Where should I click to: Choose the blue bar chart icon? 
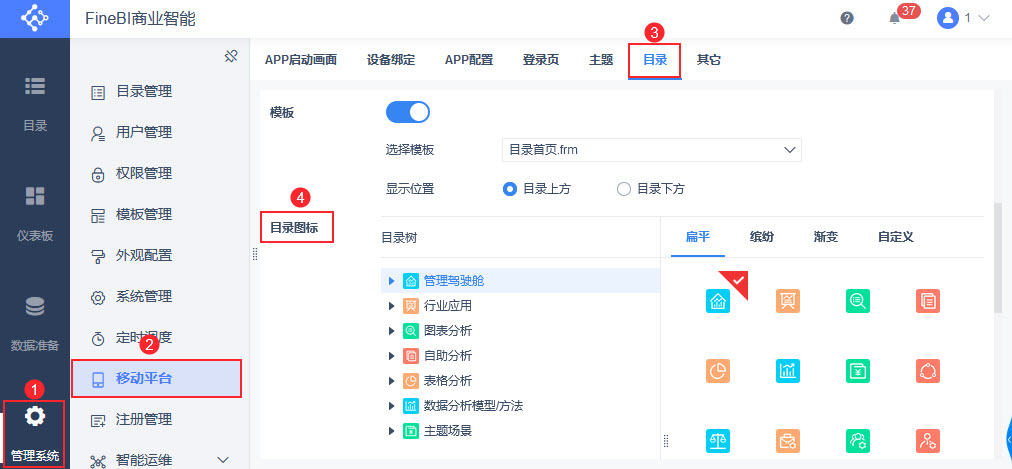coord(788,370)
